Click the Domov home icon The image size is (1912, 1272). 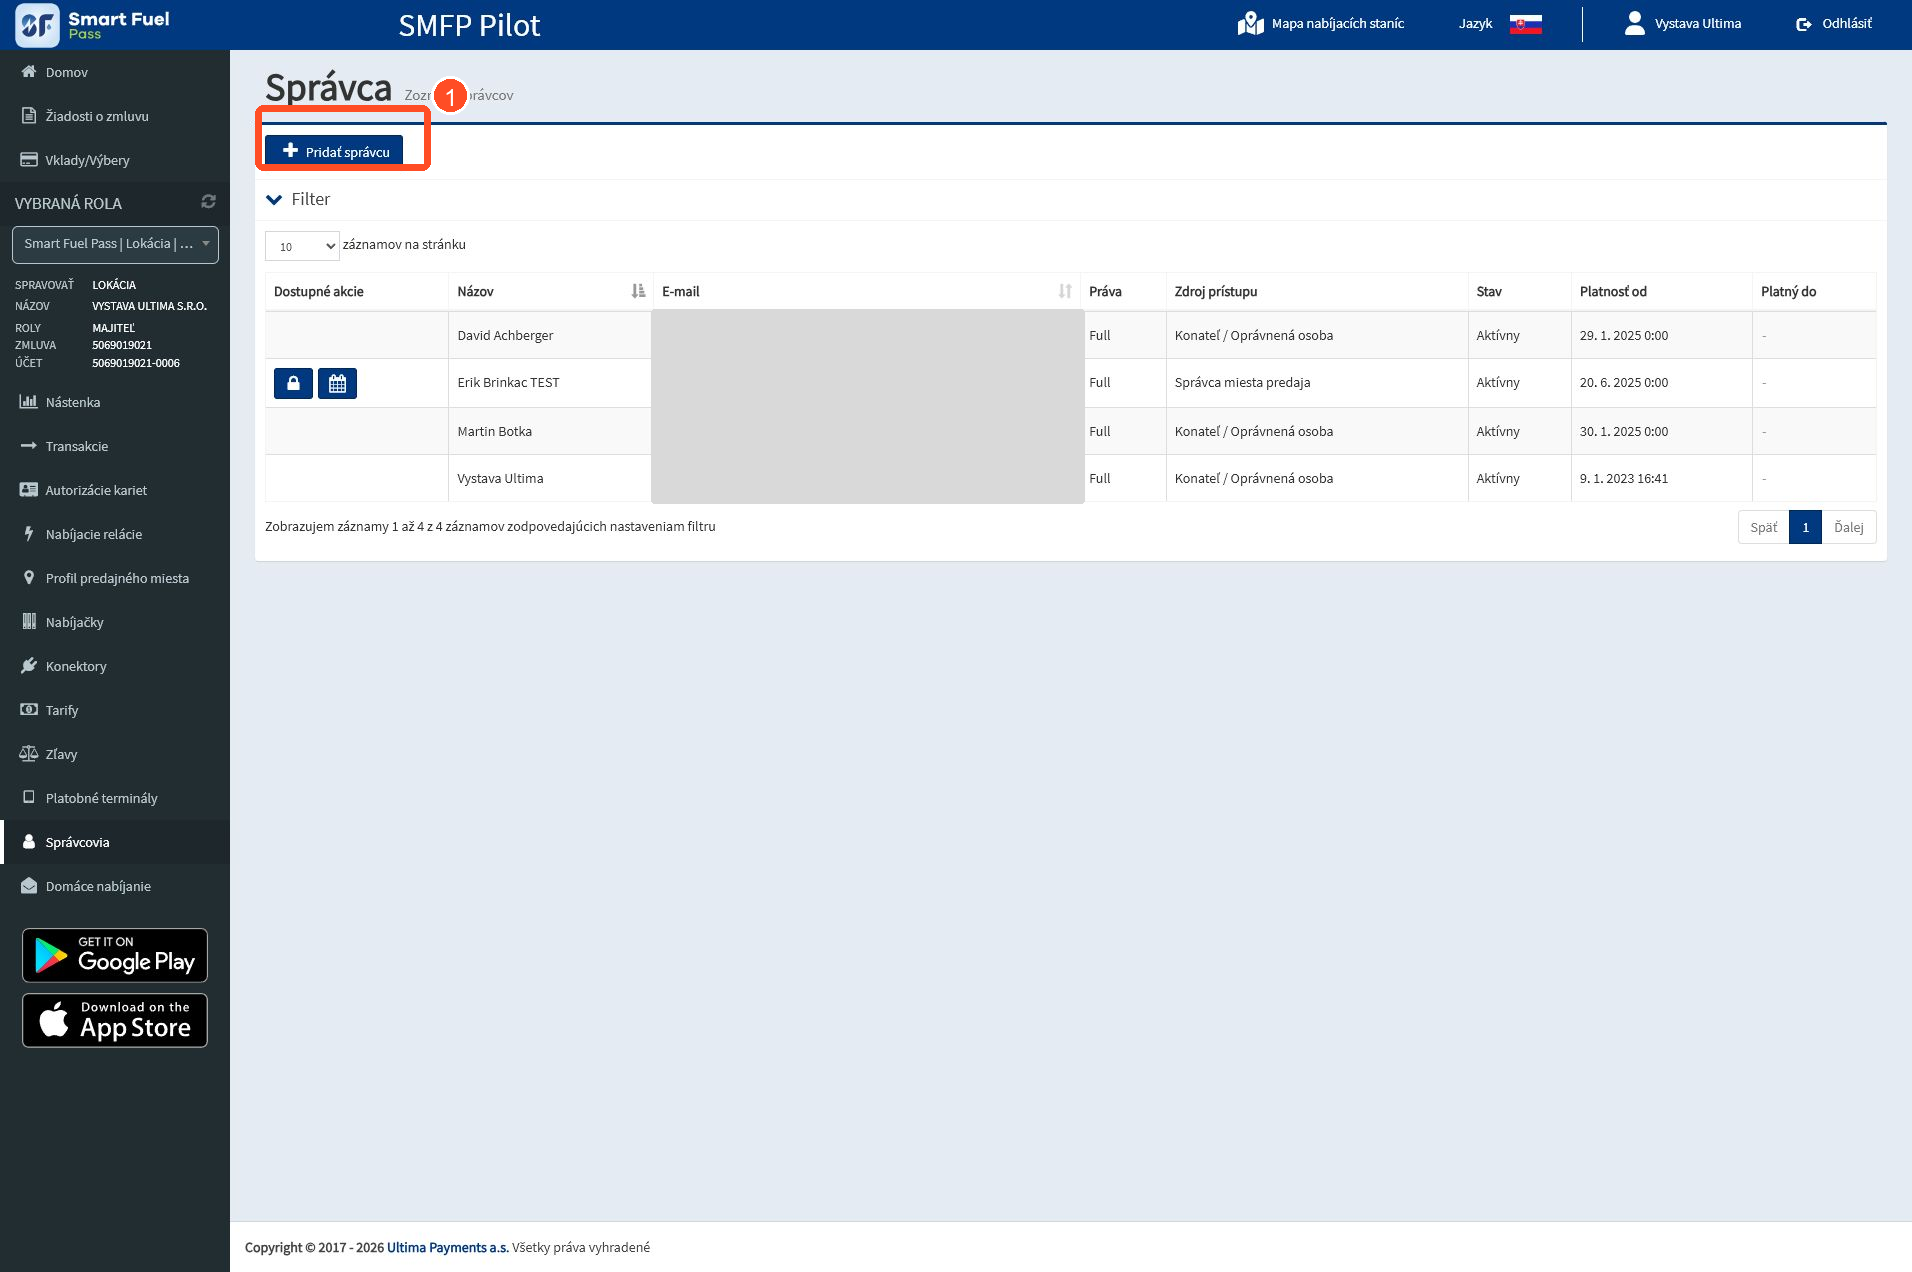point(29,72)
